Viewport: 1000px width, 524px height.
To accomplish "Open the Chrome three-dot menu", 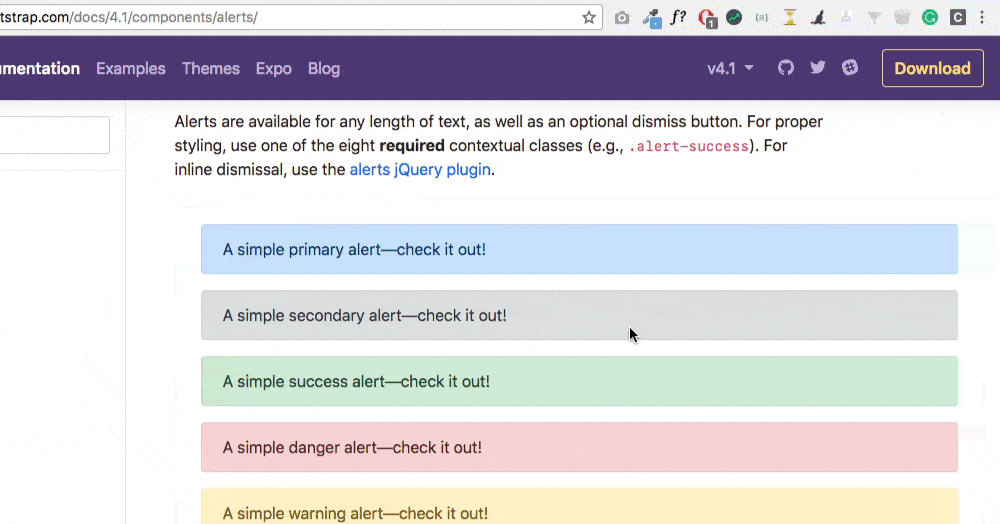I will [x=982, y=18].
